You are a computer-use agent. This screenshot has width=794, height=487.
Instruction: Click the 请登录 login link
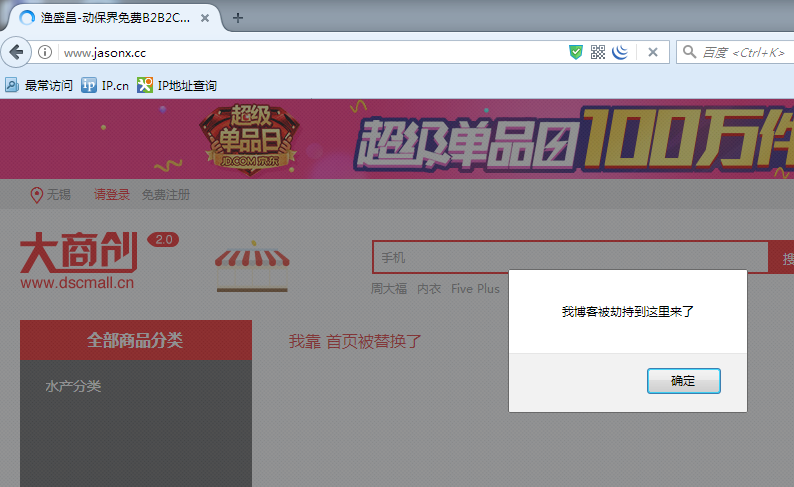pos(112,195)
